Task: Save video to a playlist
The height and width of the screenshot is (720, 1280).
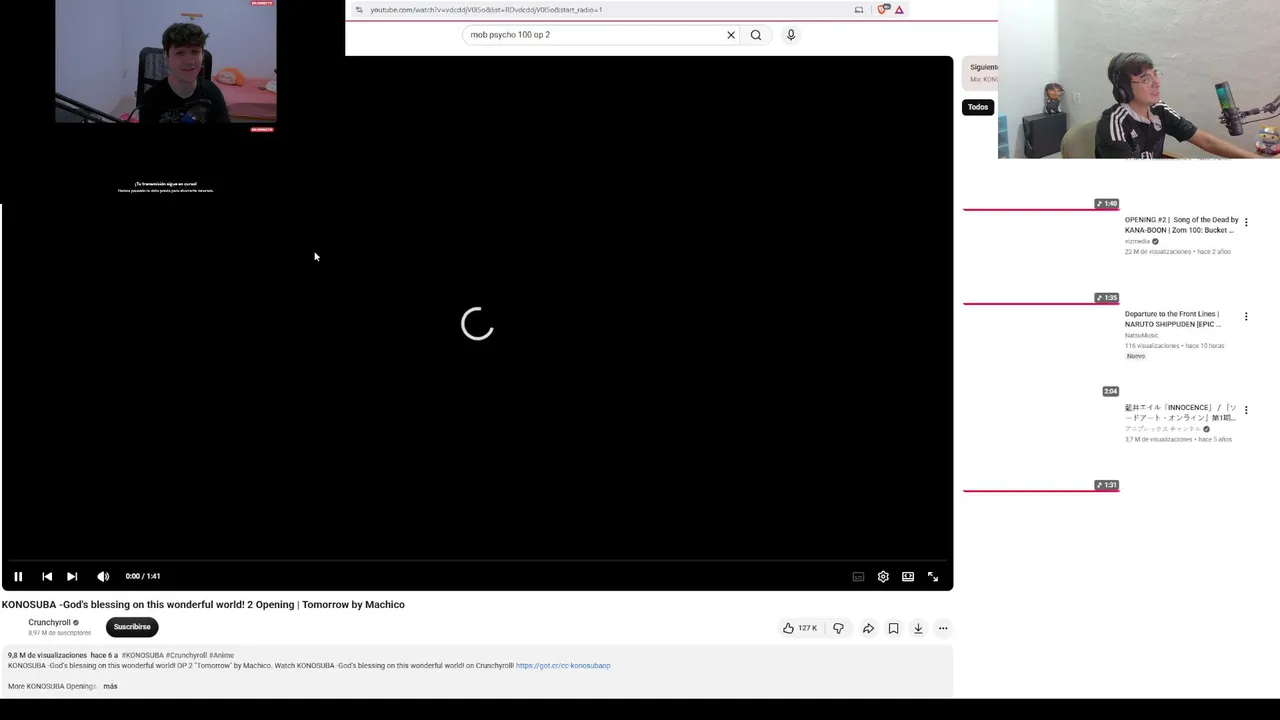Action: point(893,628)
